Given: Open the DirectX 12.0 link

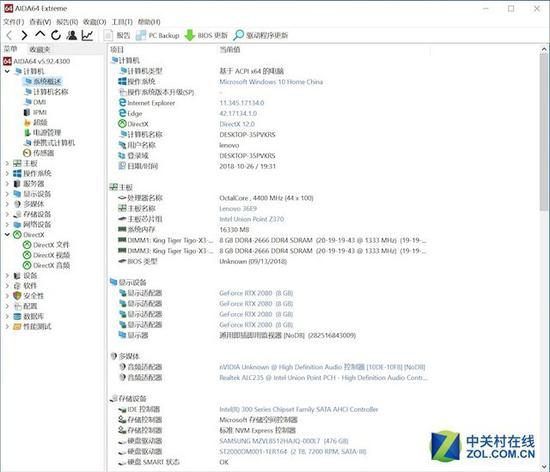Looking at the screenshot, I should (237, 124).
